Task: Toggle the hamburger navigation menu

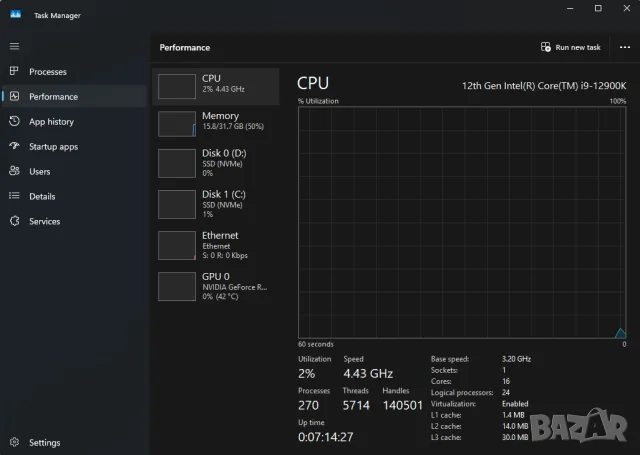Action: [x=14, y=46]
